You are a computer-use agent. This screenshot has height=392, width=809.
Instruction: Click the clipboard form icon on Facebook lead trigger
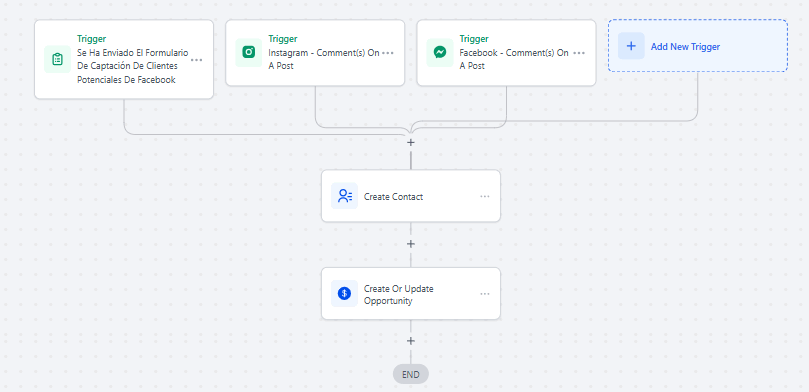pyautogui.click(x=57, y=59)
